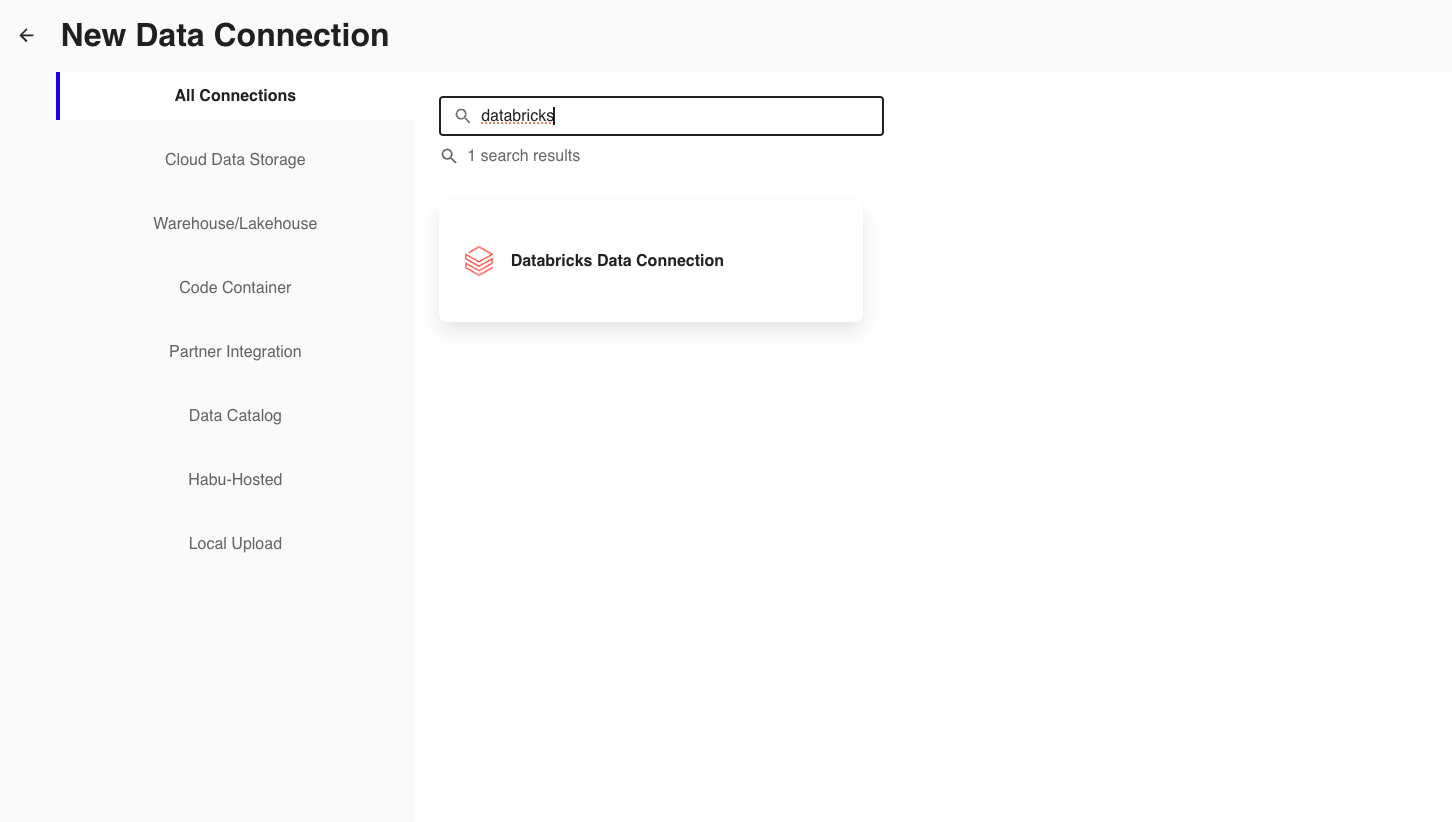
Task: Filter by Partner Integration
Action: pyautogui.click(x=235, y=352)
